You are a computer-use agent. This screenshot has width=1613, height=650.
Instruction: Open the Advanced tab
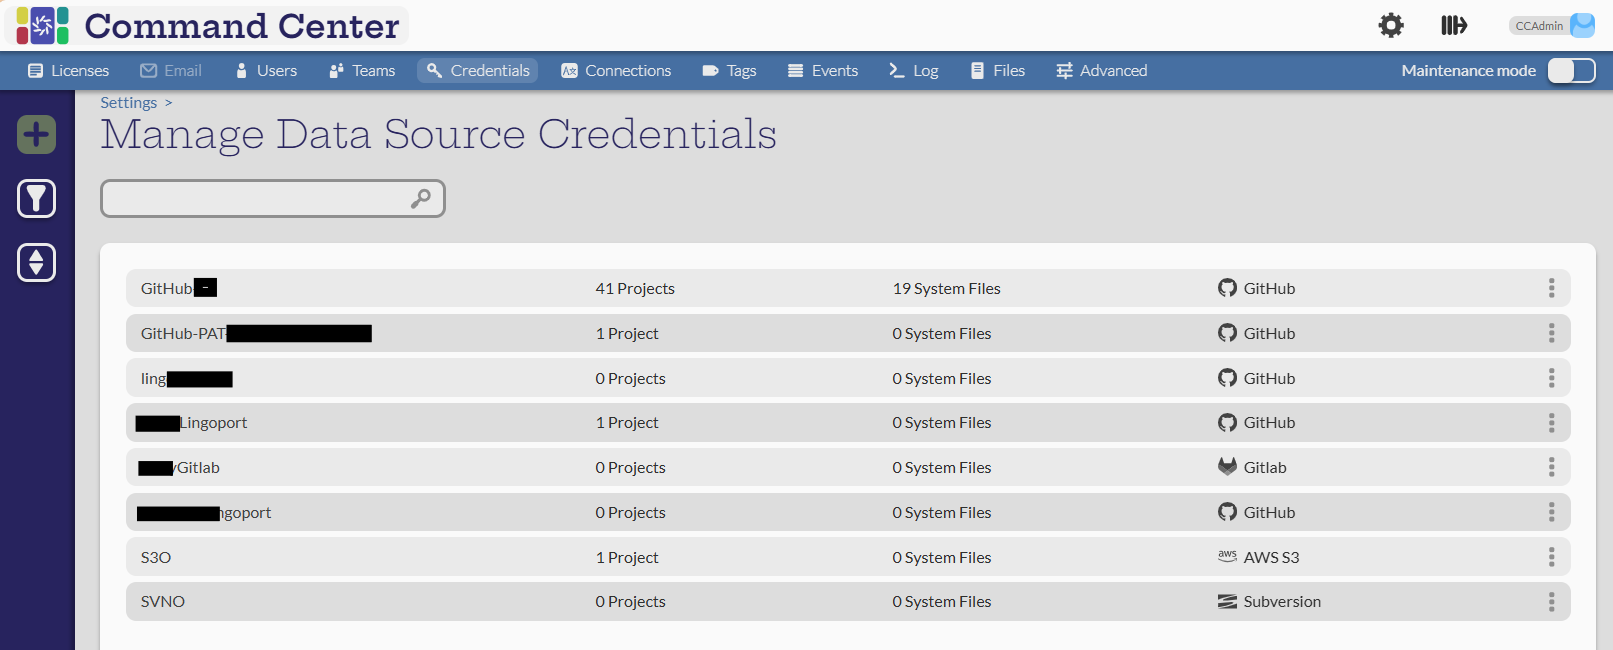coord(1101,71)
